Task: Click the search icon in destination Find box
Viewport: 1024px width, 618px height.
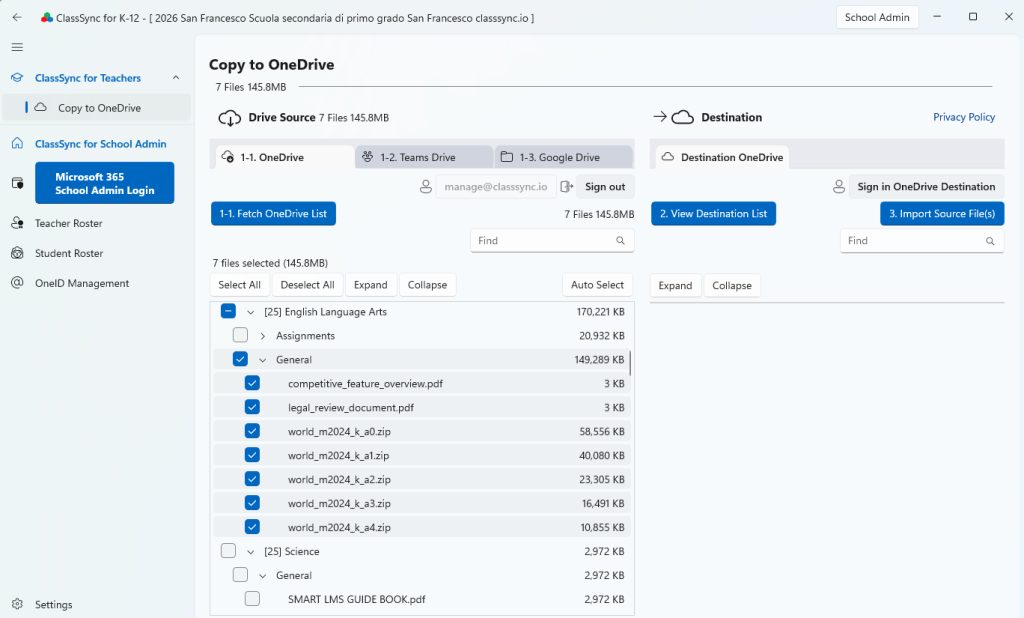Action: pyautogui.click(x=990, y=241)
